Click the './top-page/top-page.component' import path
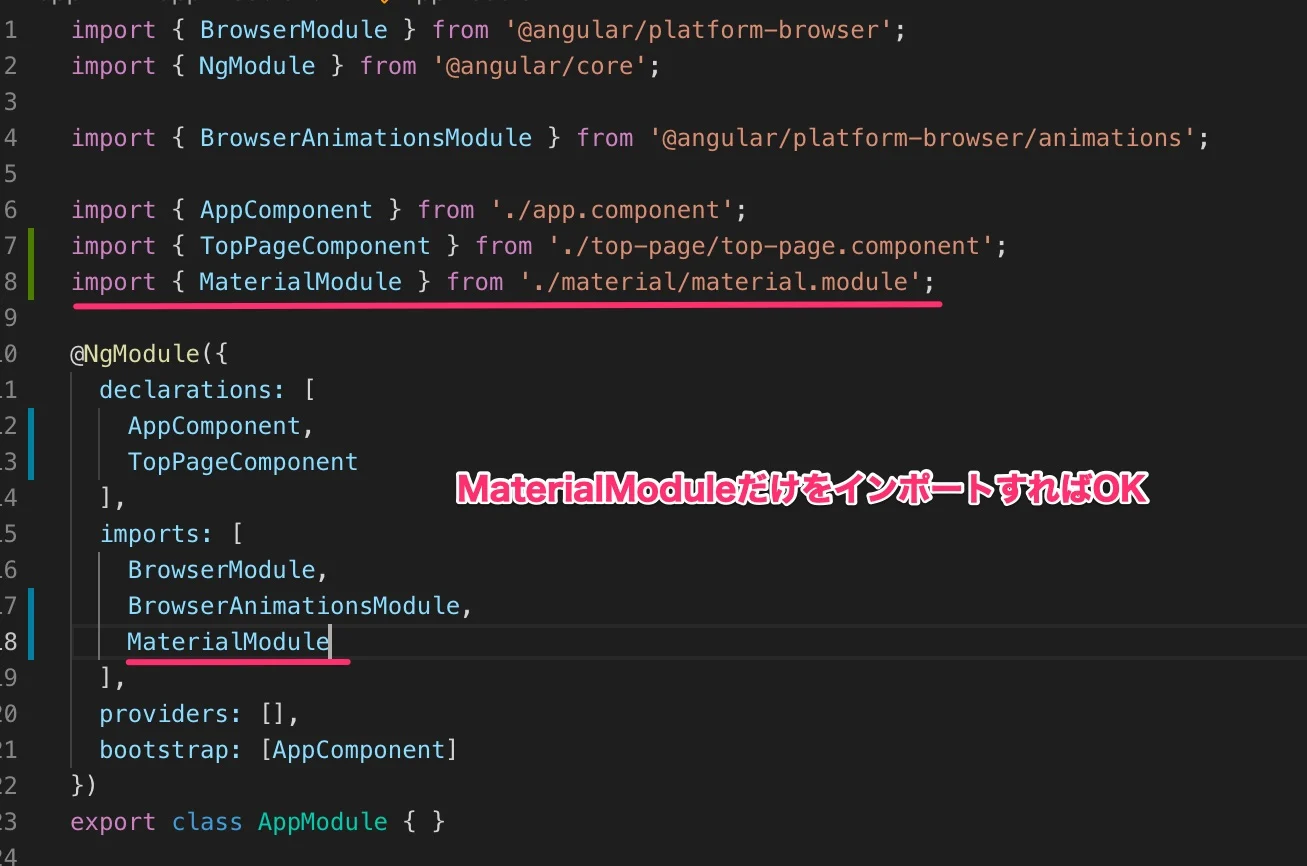1307x866 pixels. [771, 246]
